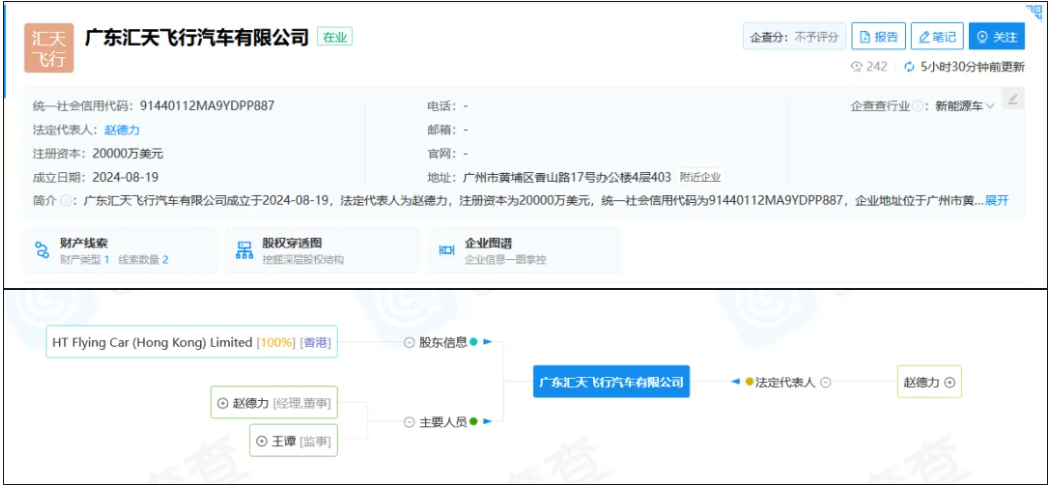Click the 5小时30分钟前更新 update time text
This screenshot has height=486, width=1048.
(972, 67)
